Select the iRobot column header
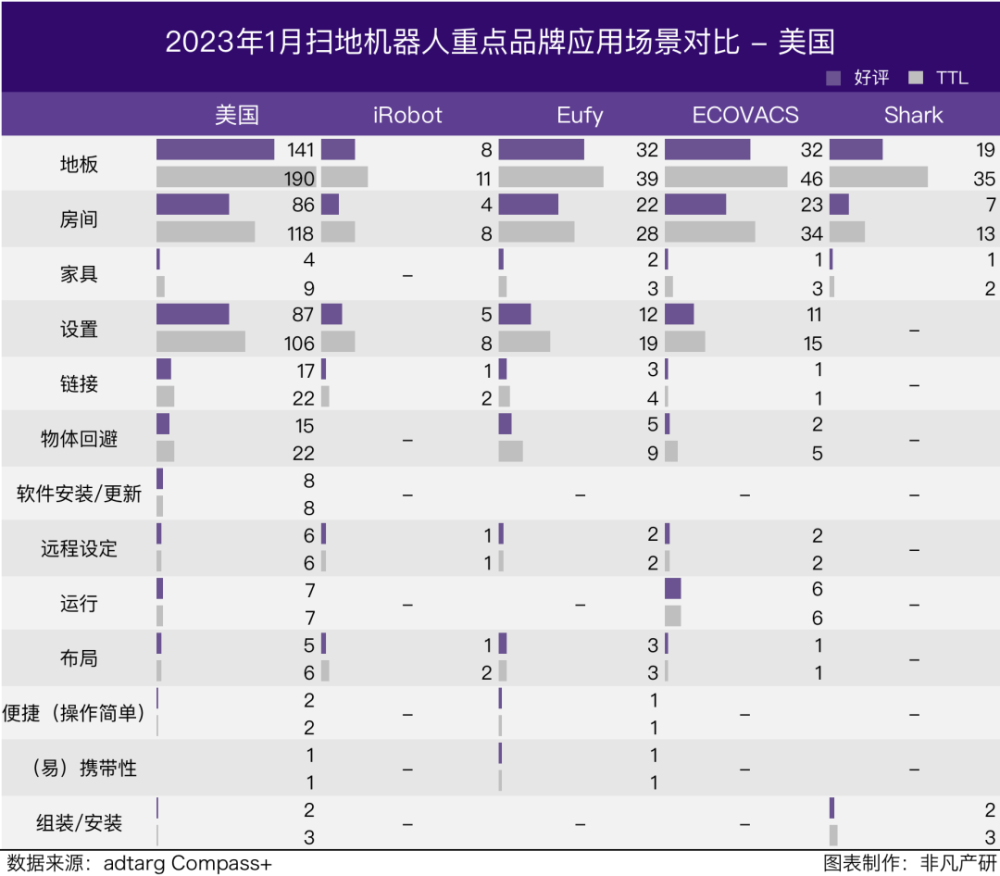 [407, 115]
